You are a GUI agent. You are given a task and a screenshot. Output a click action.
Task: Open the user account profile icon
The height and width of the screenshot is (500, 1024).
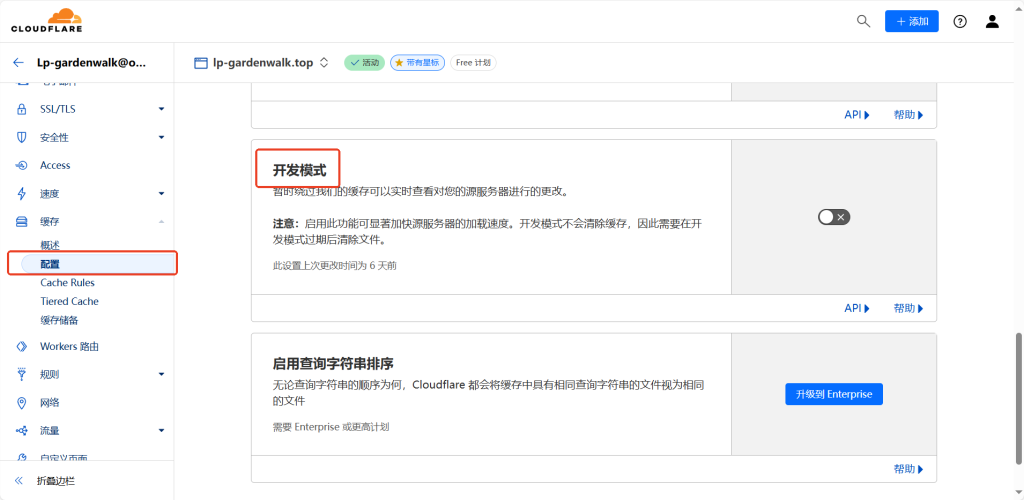coord(992,22)
